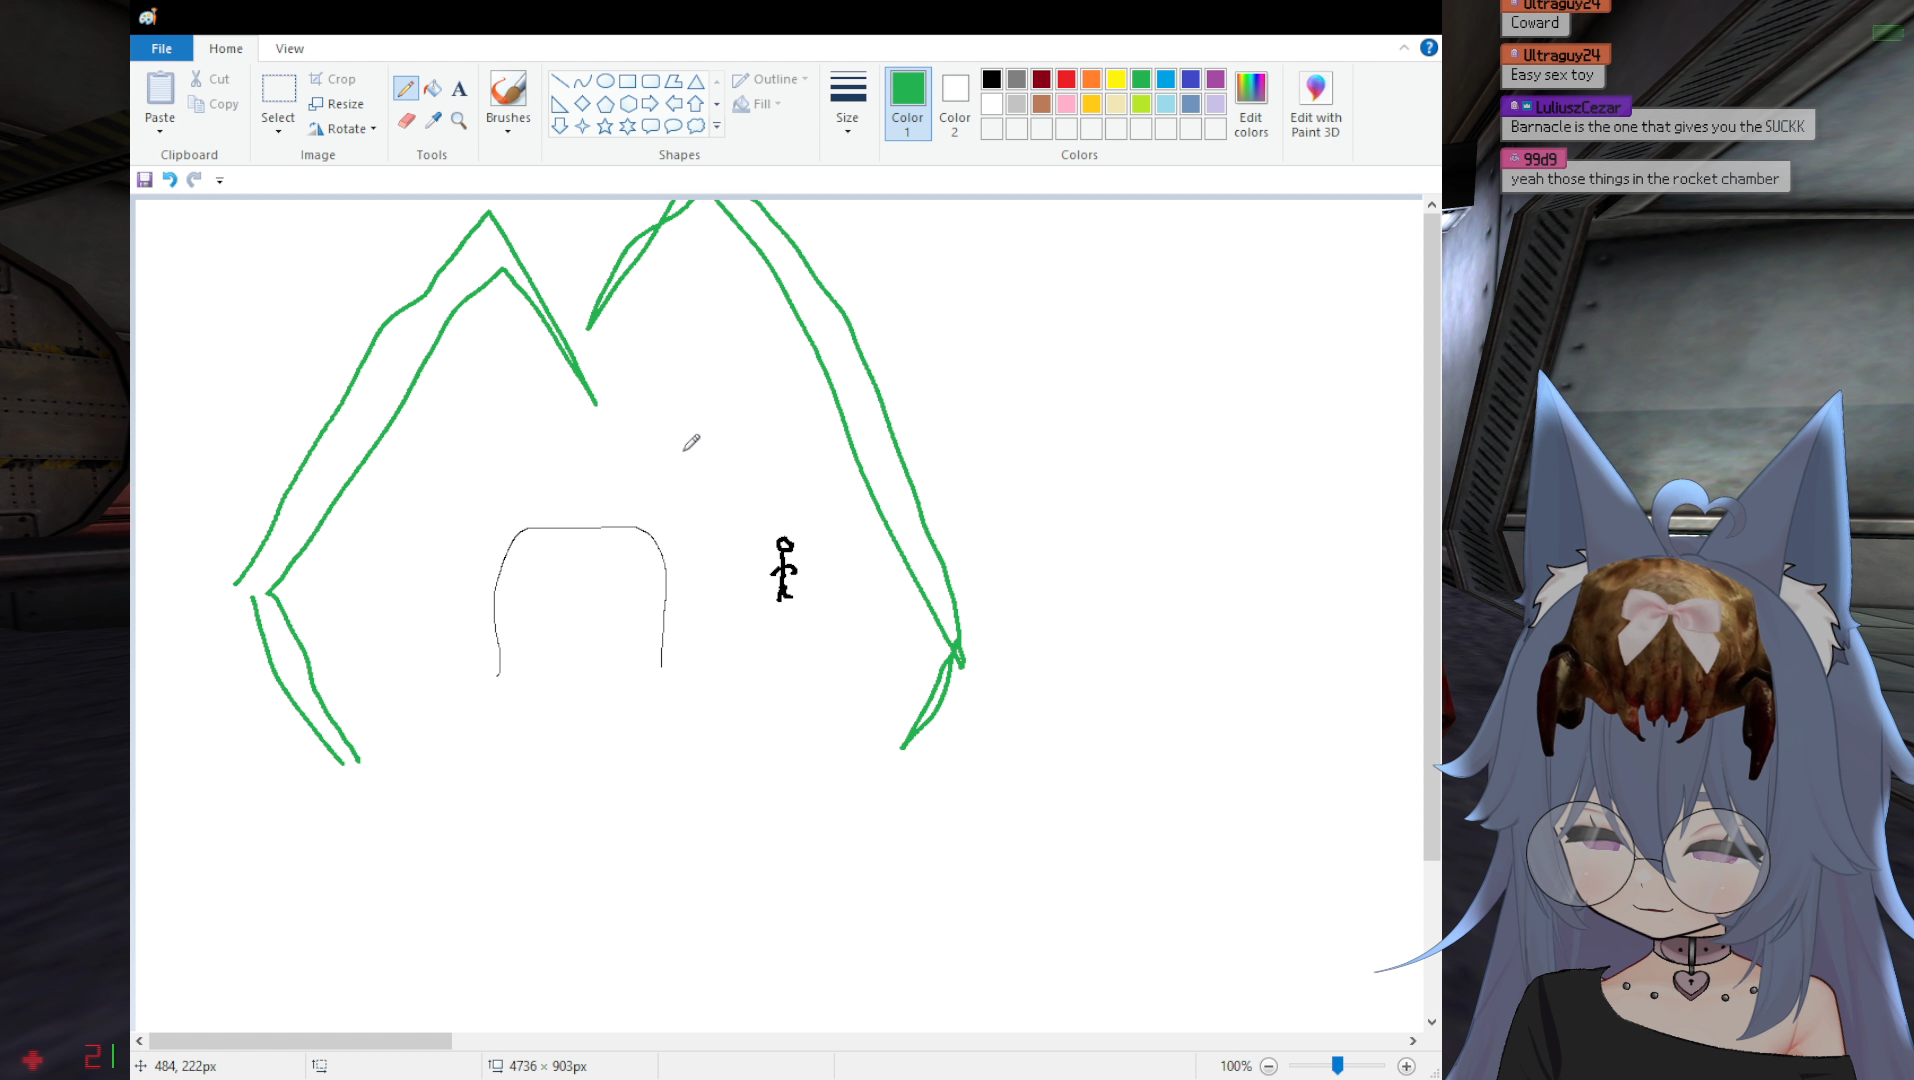Click the Paste clipboard icon
Image resolution: width=1914 pixels, height=1080 pixels.
(x=160, y=88)
